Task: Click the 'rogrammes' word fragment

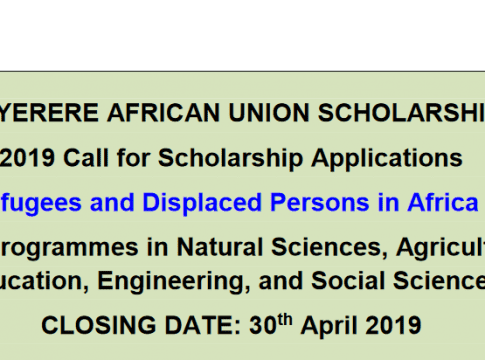Action: (69, 248)
